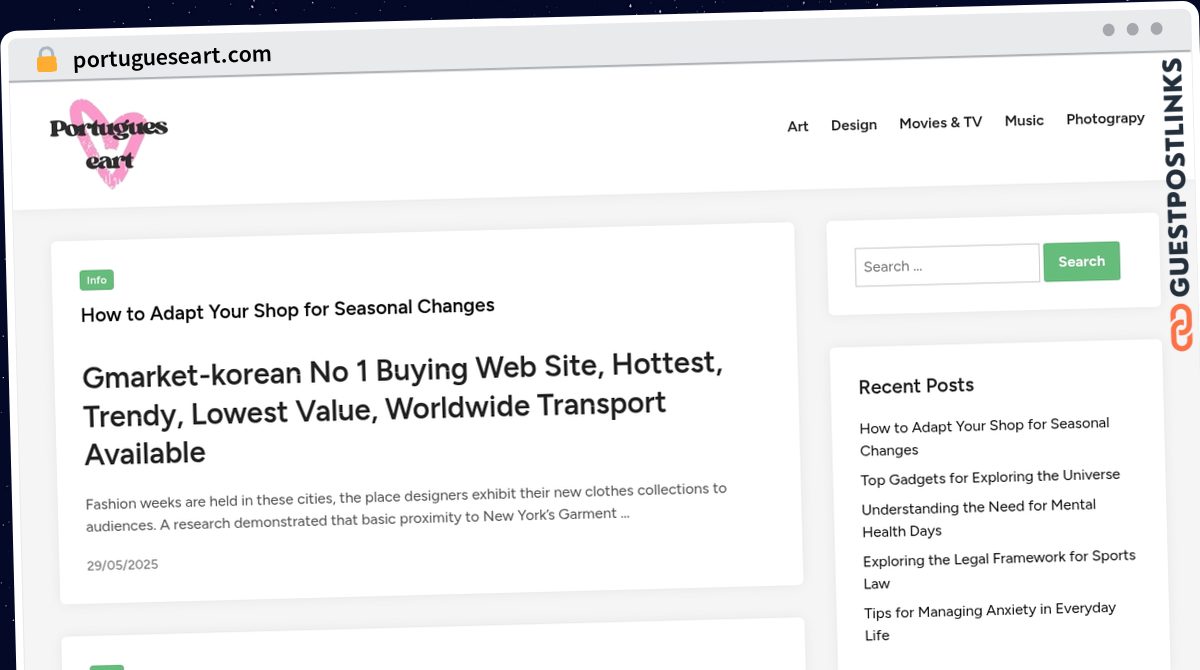Open 'Tips for Managing Anxiety in Everyday Life'
The image size is (1200, 670).
[x=990, y=621]
